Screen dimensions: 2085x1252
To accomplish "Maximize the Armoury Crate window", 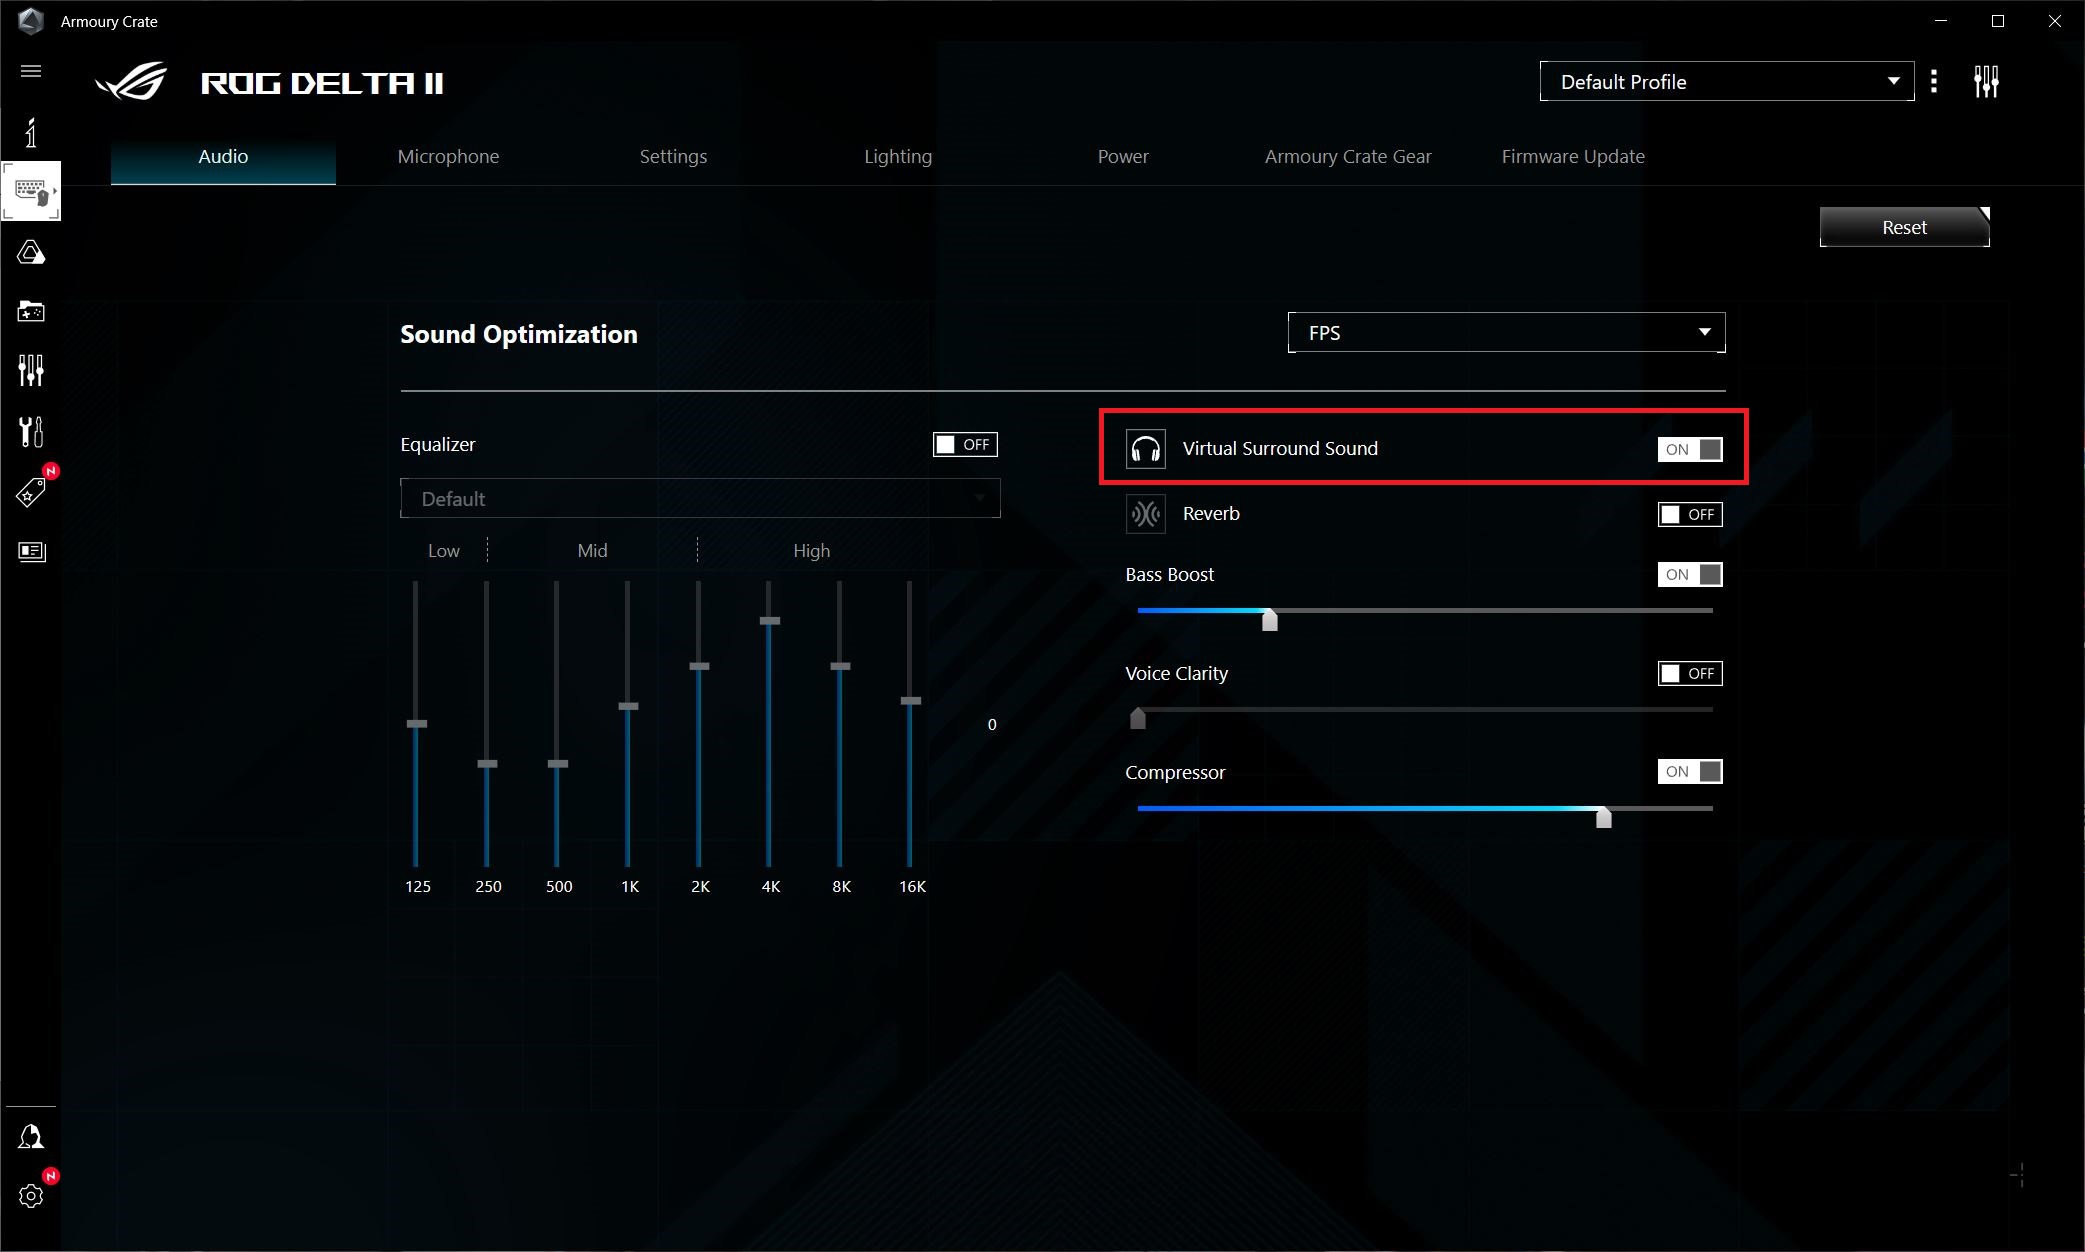I will pyautogui.click(x=1998, y=21).
